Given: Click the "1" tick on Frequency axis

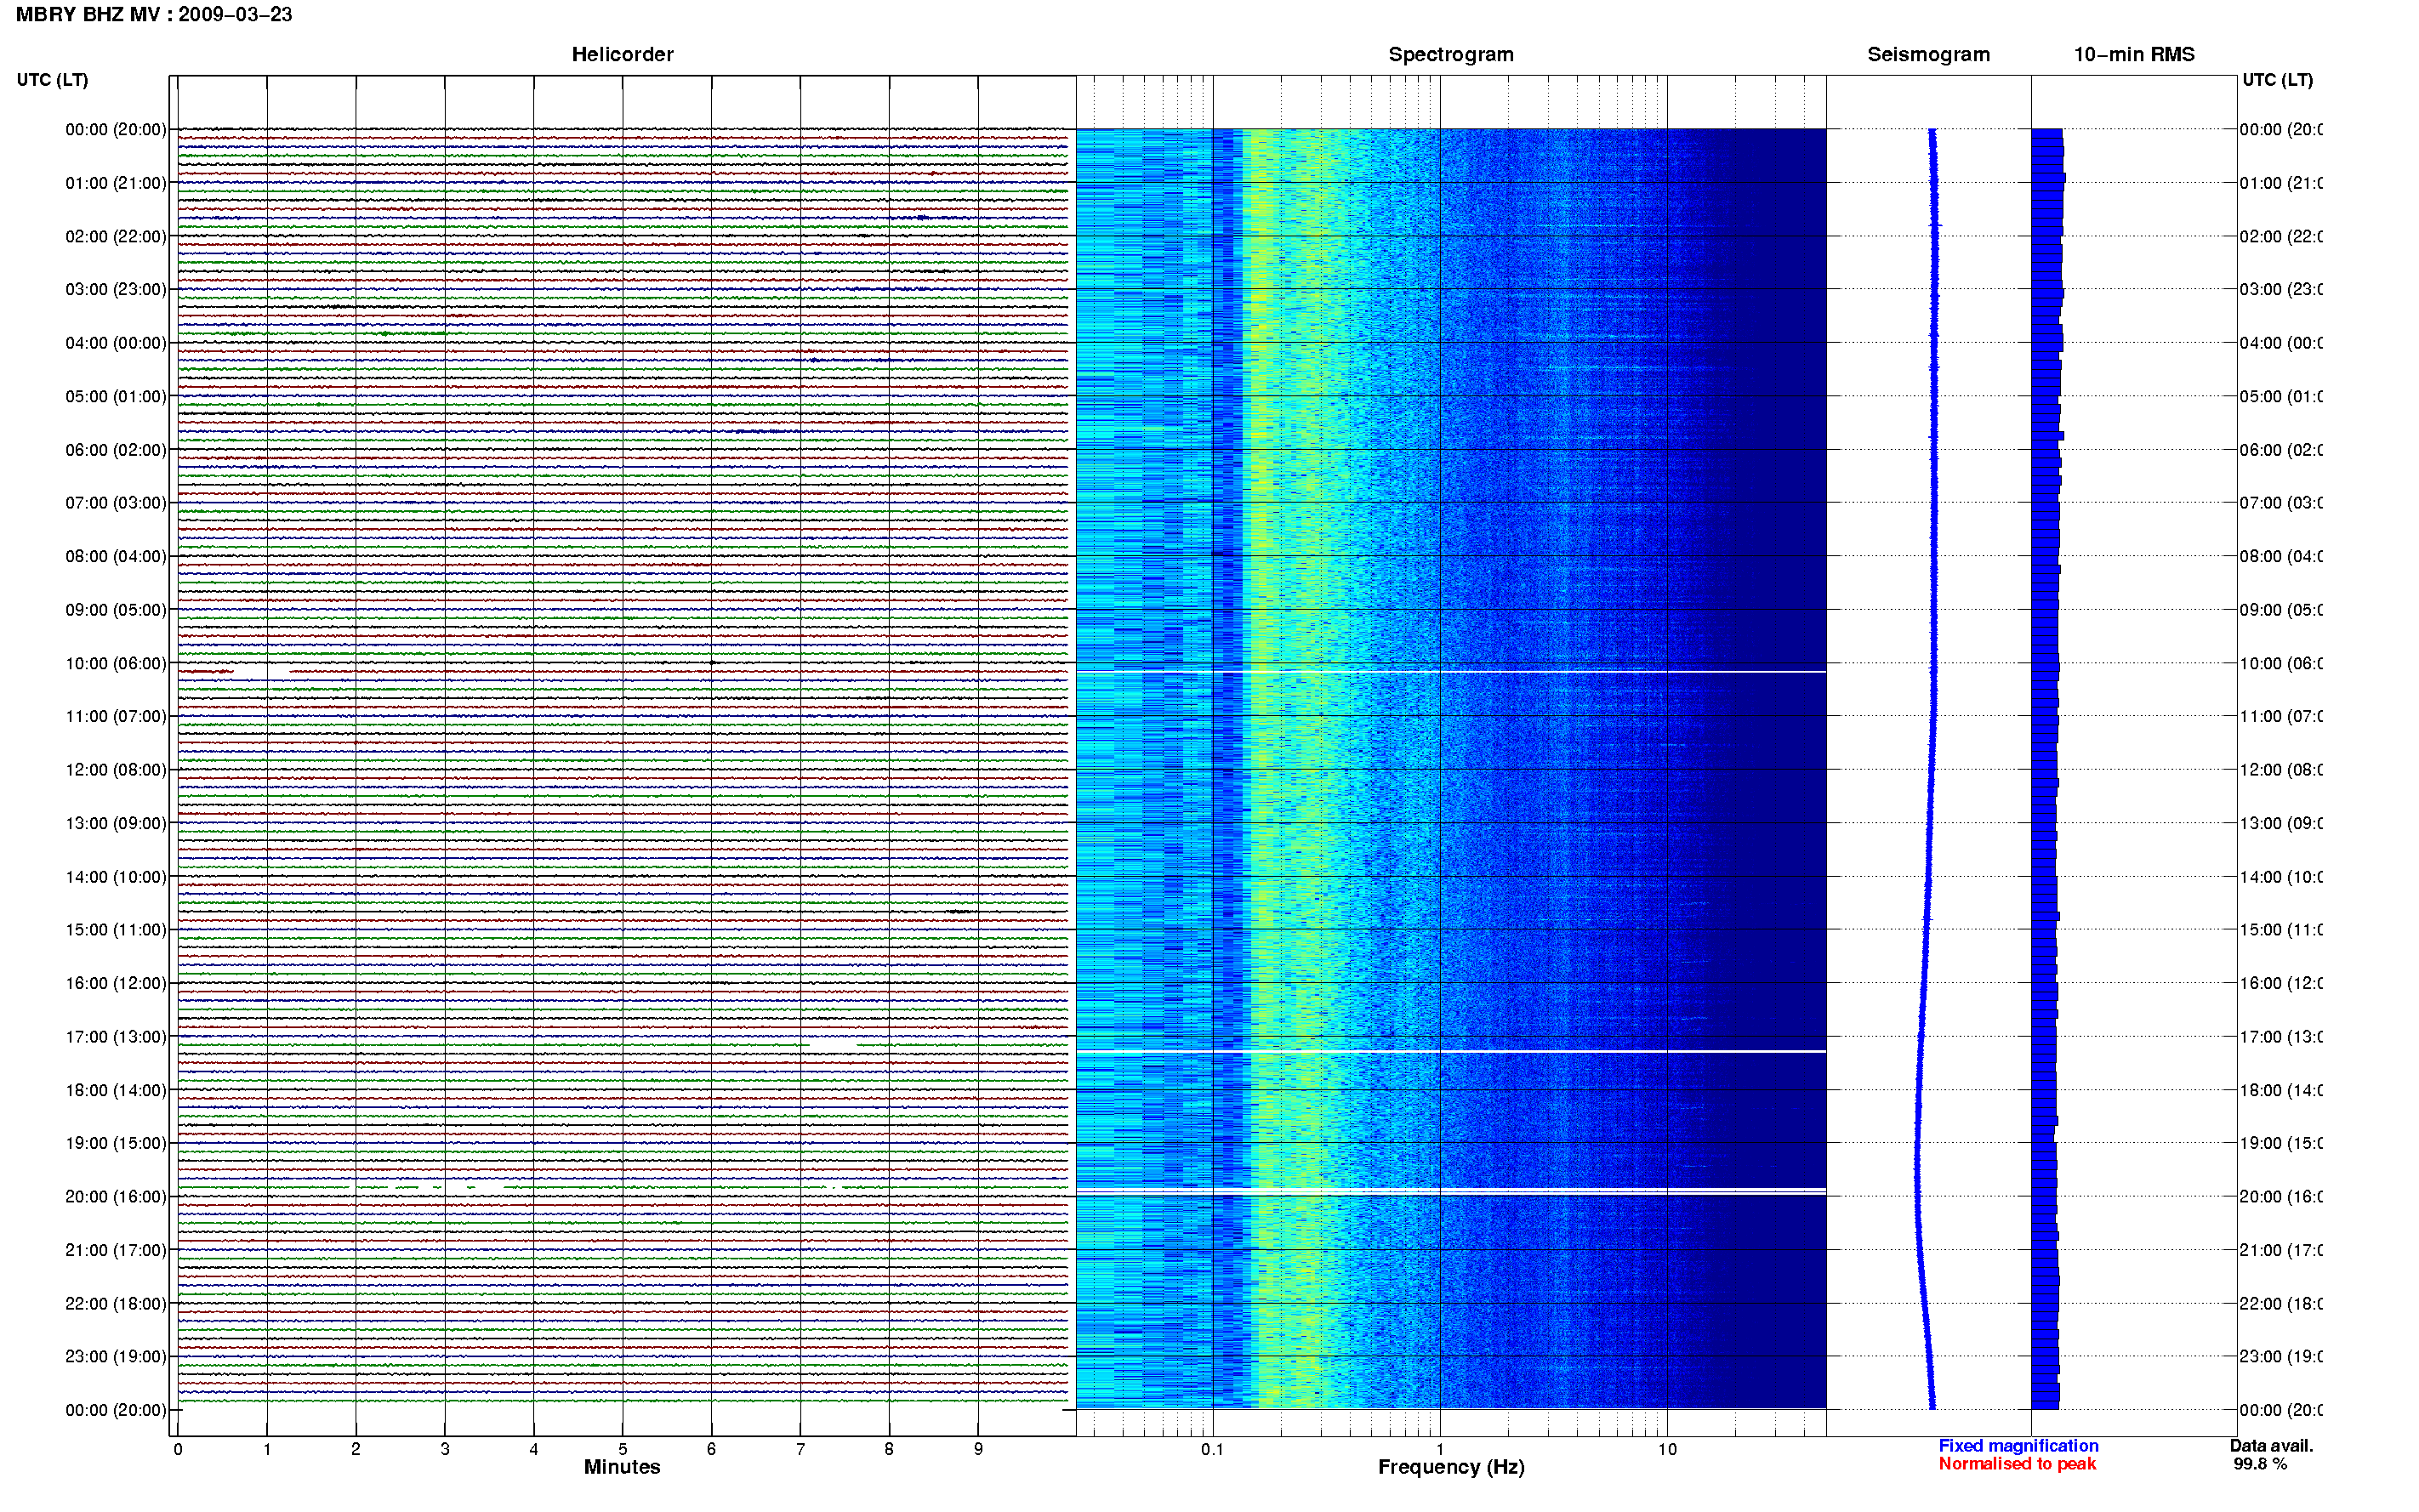Looking at the screenshot, I should (x=1440, y=1449).
